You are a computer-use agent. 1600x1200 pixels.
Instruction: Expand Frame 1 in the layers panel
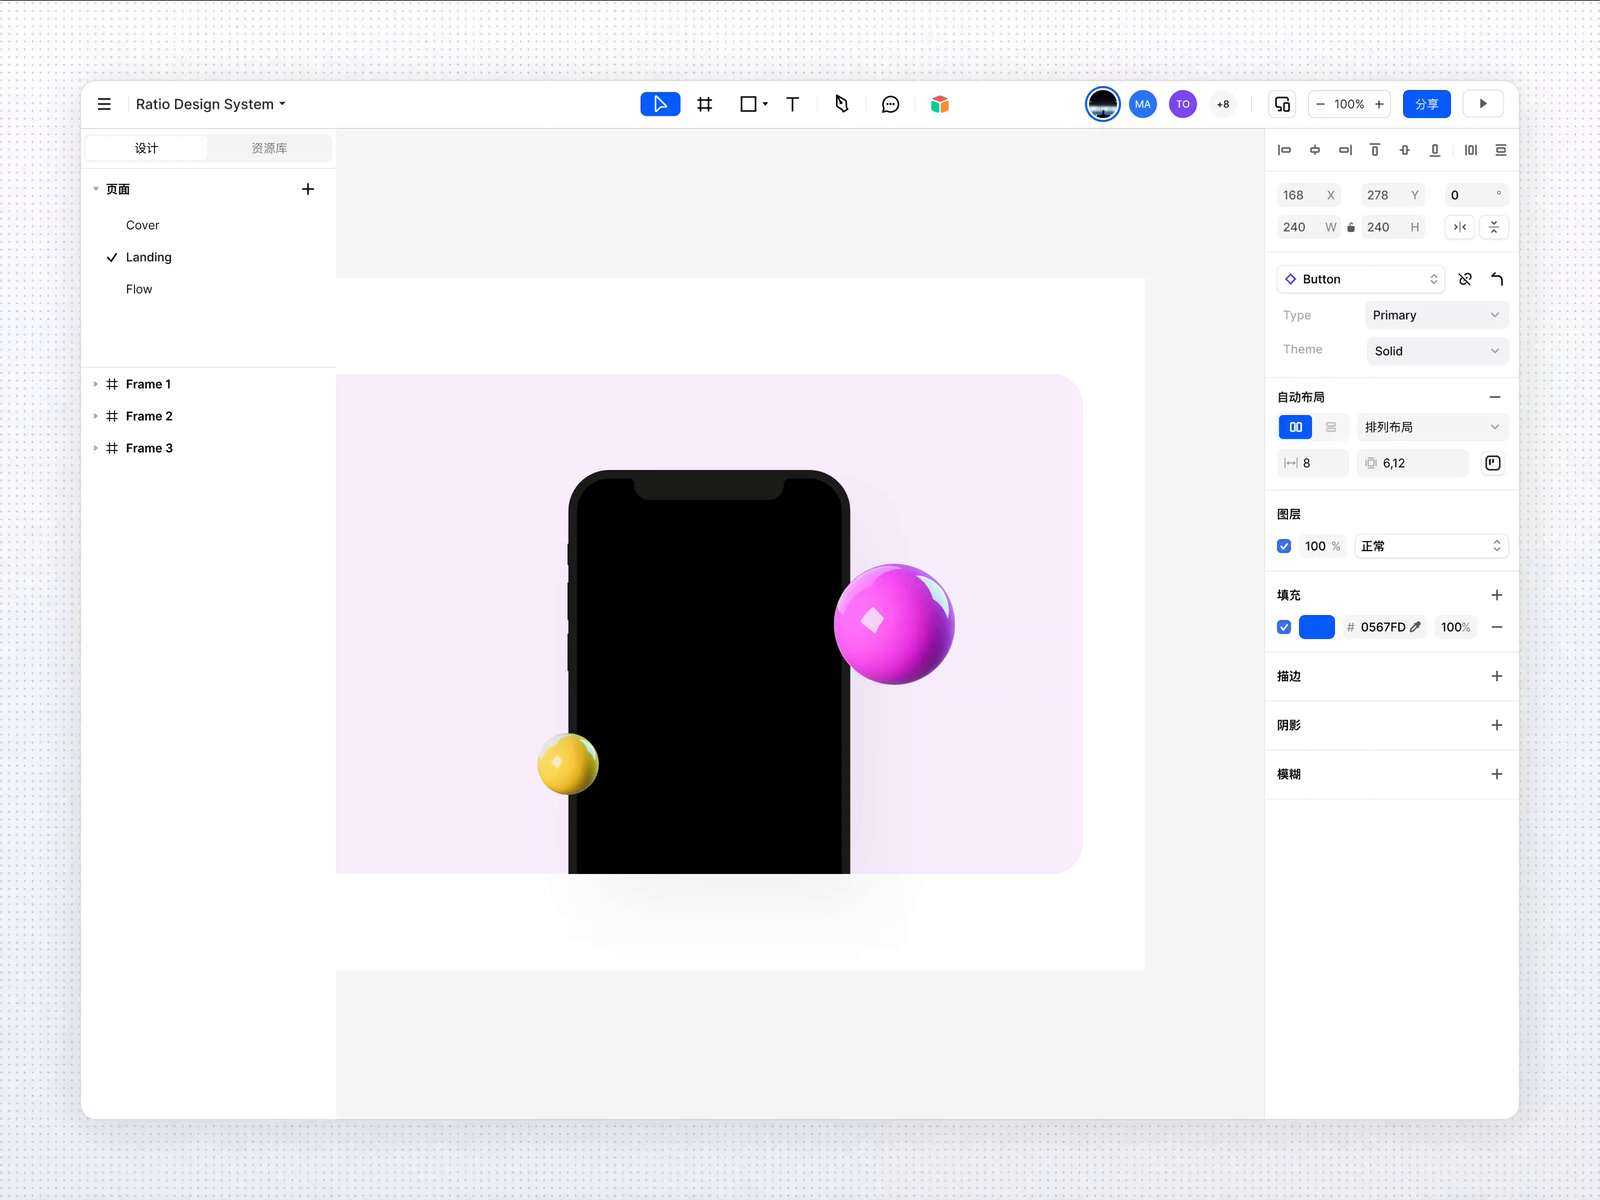pos(96,384)
